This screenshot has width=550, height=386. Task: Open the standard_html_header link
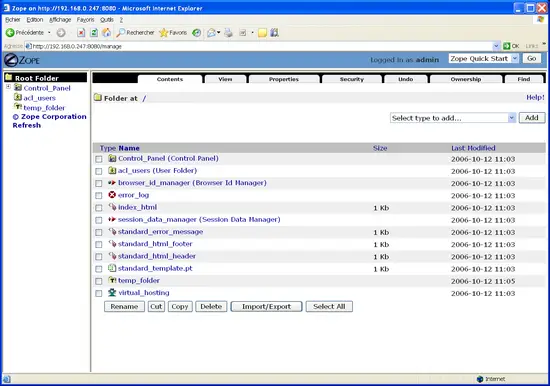157,256
